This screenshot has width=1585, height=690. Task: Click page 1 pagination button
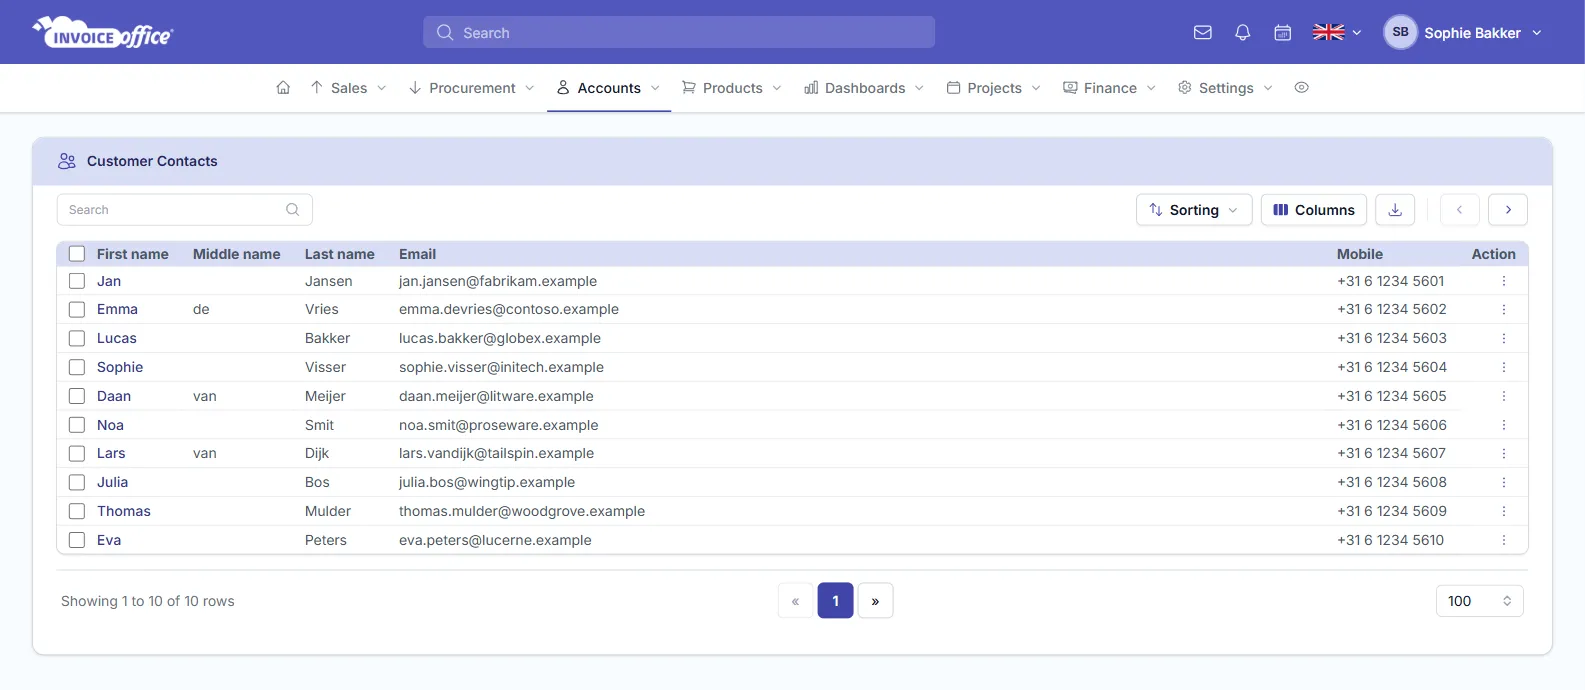[x=836, y=601]
